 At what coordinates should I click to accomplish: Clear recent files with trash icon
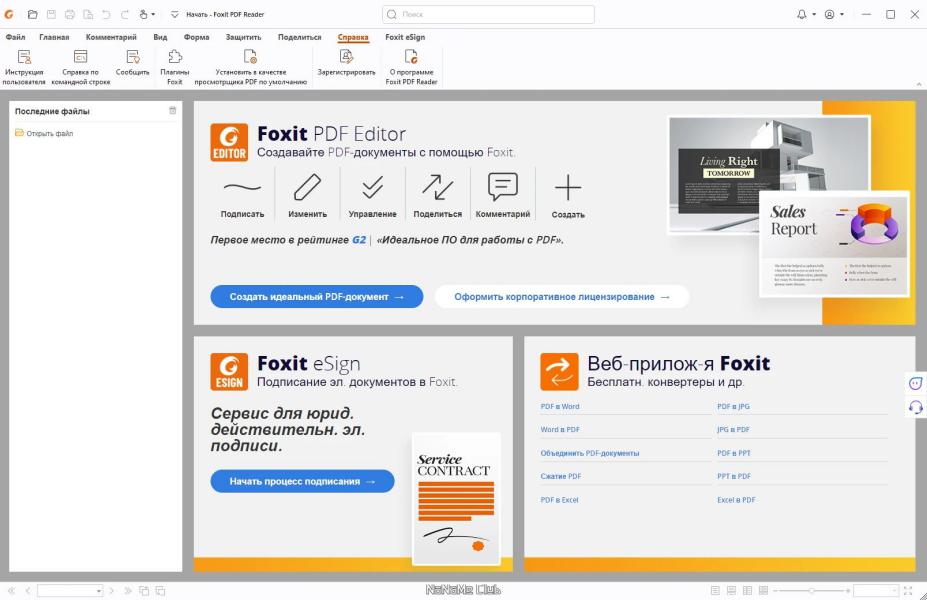pos(173,111)
